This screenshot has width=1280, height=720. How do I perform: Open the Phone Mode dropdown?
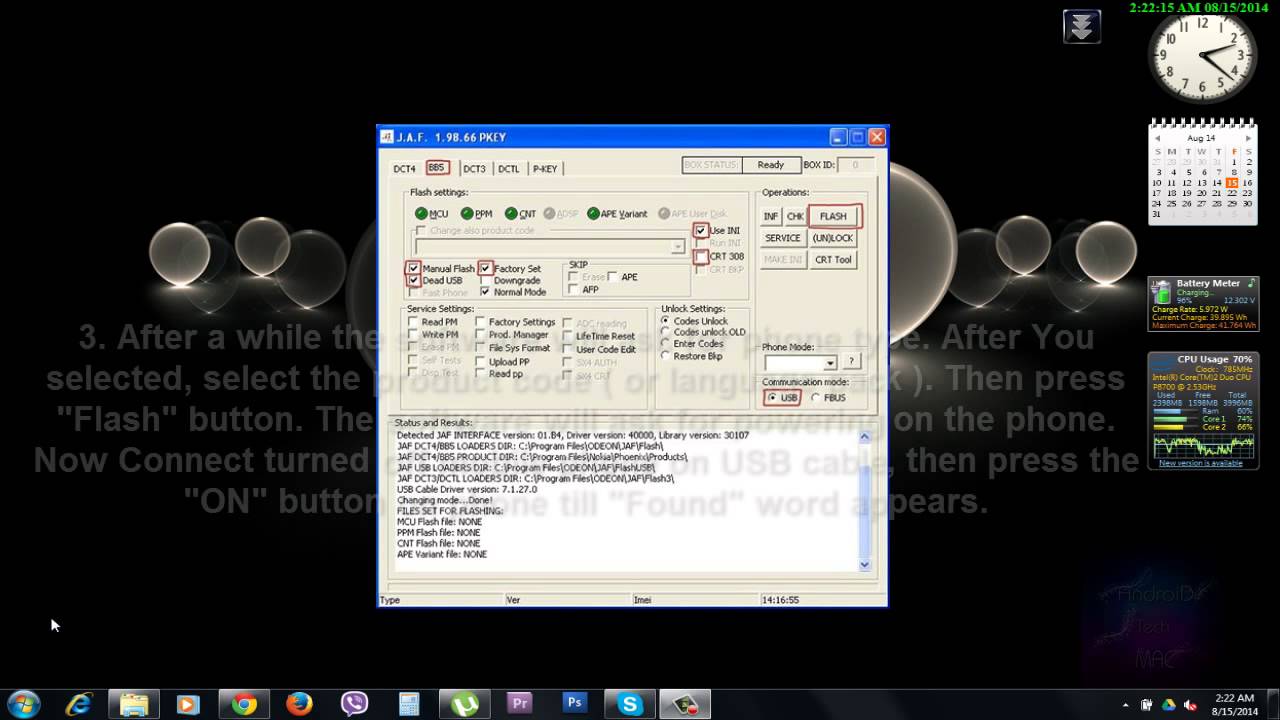[830, 363]
